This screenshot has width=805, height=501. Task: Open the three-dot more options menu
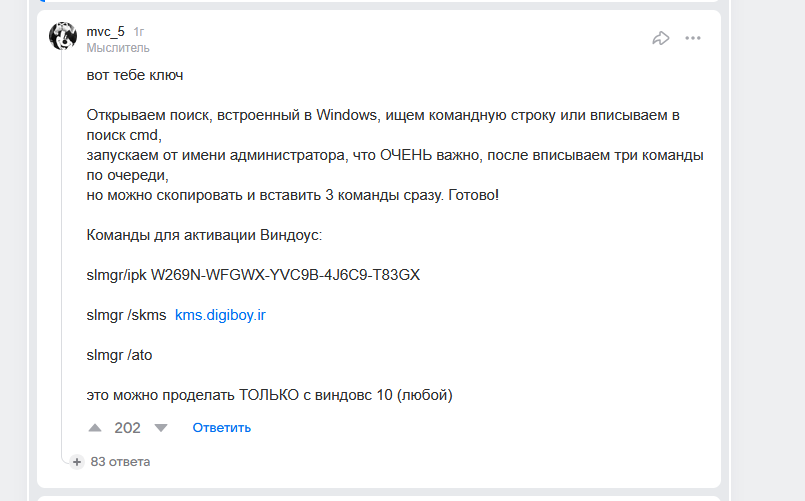point(693,38)
